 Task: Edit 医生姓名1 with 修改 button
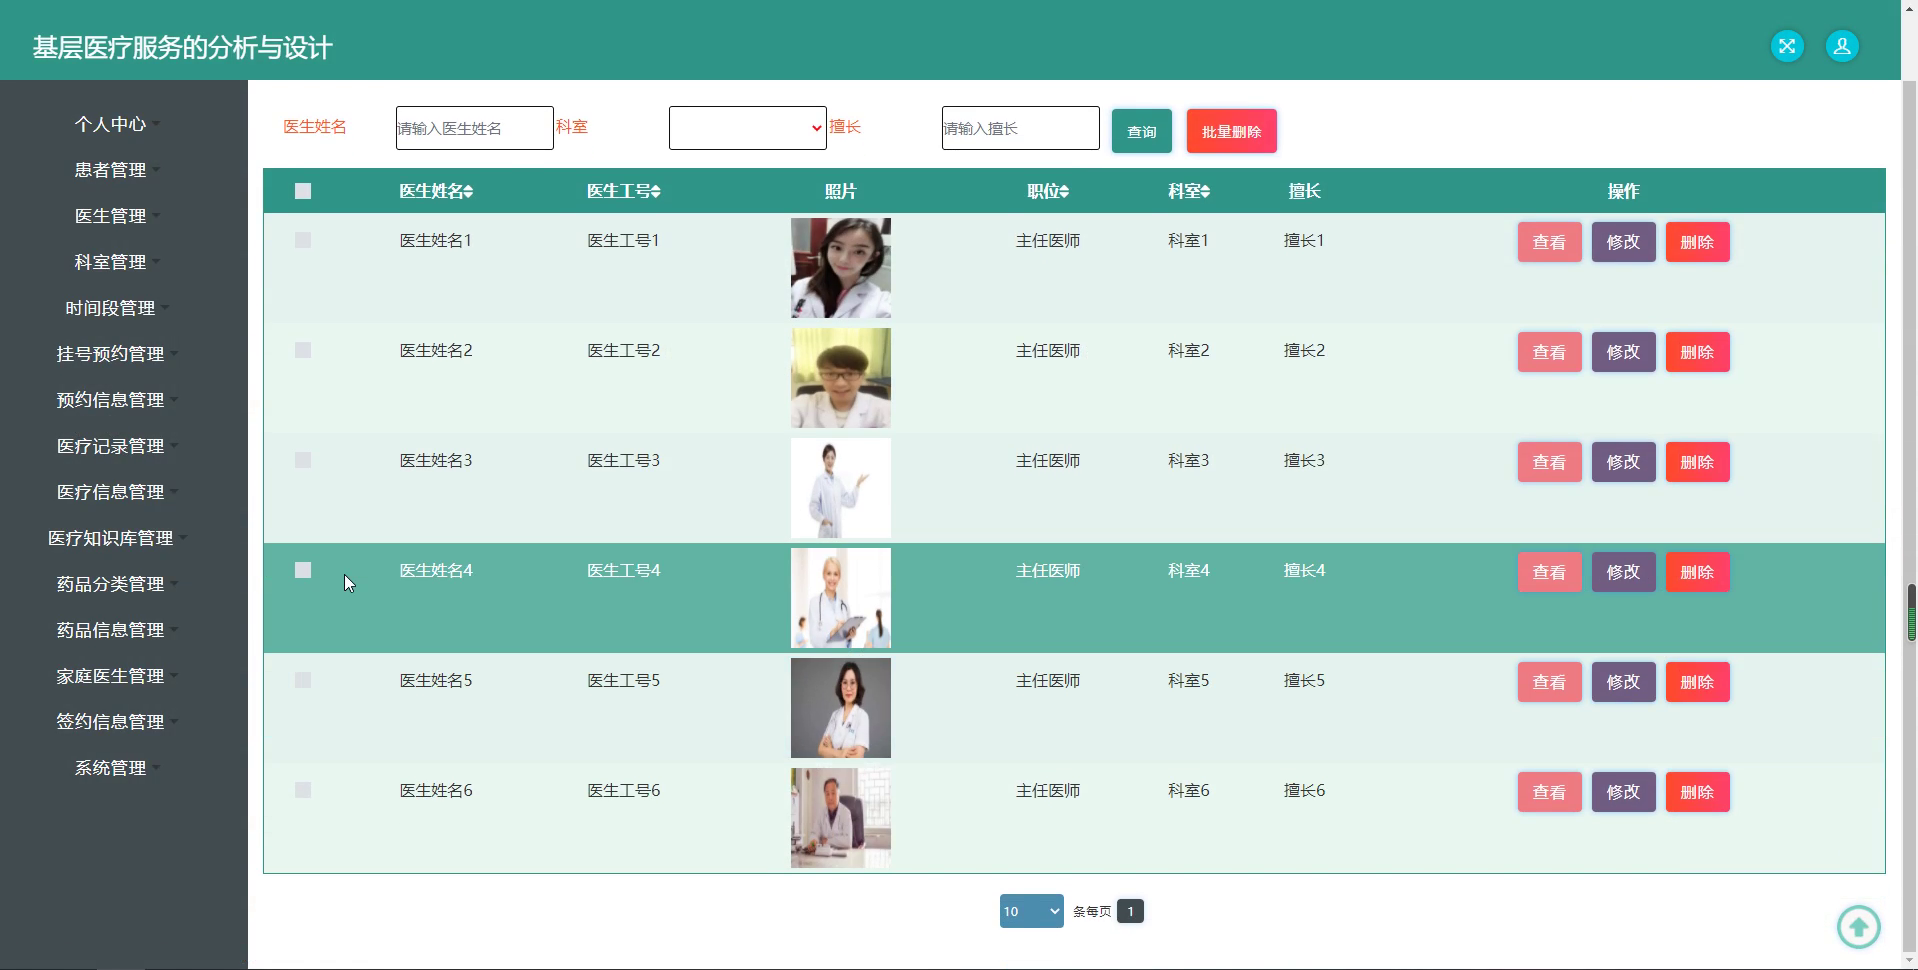(1624, 242)
